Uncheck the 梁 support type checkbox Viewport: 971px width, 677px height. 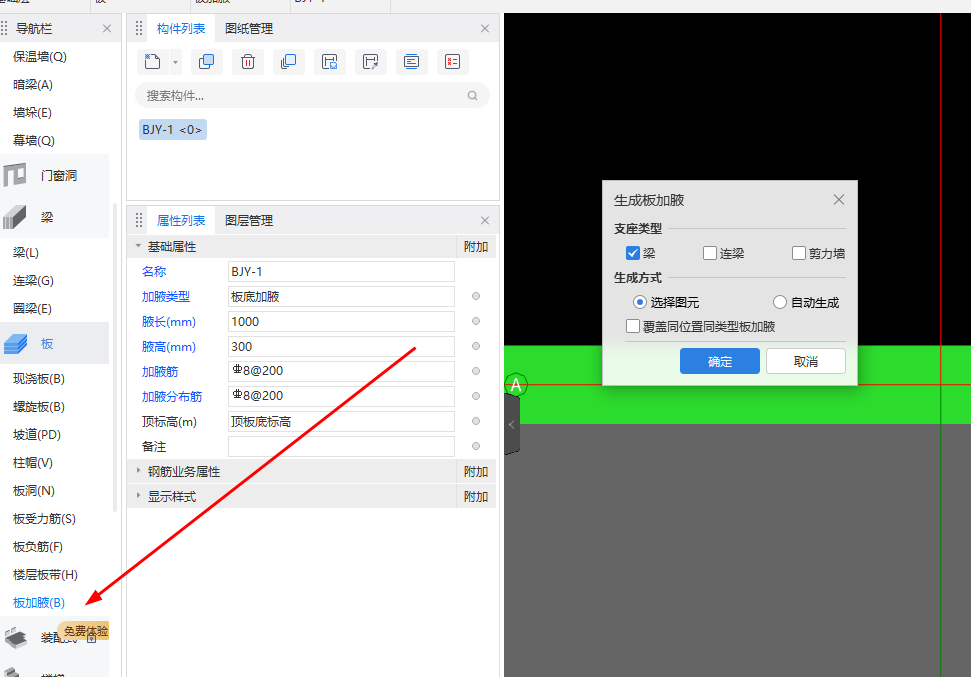[632, 253]
